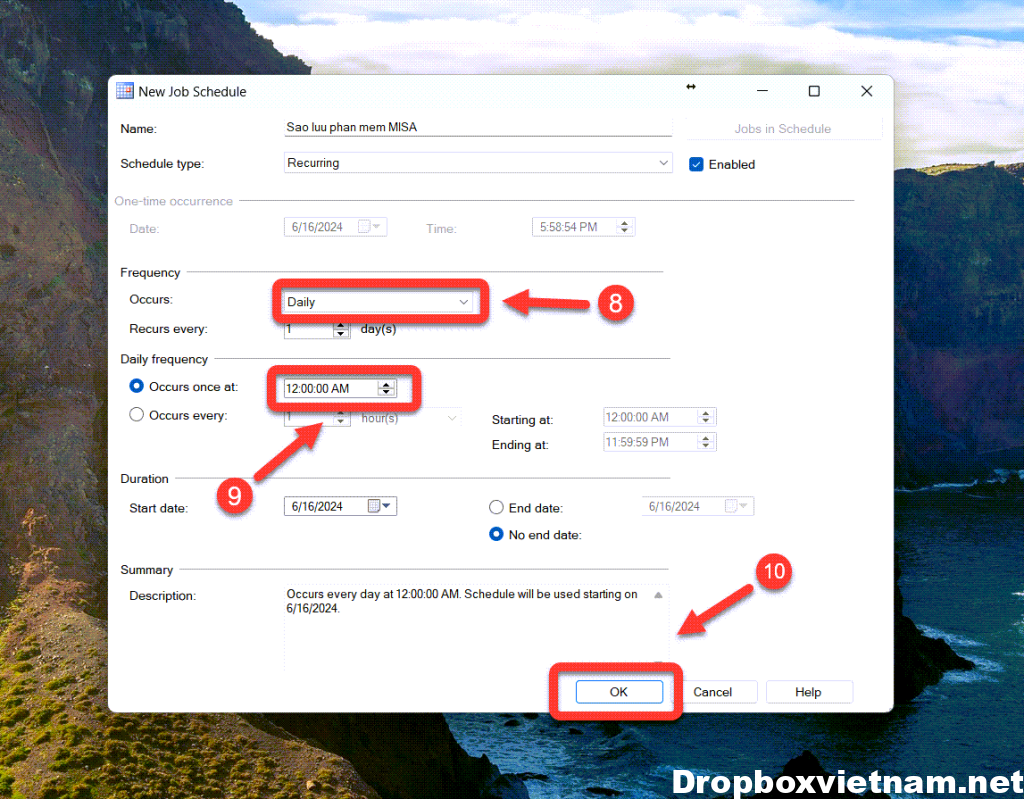Choose the No end date option
Screen dimensions: 1024x799
pyautogui.click(x=496, y=535)
